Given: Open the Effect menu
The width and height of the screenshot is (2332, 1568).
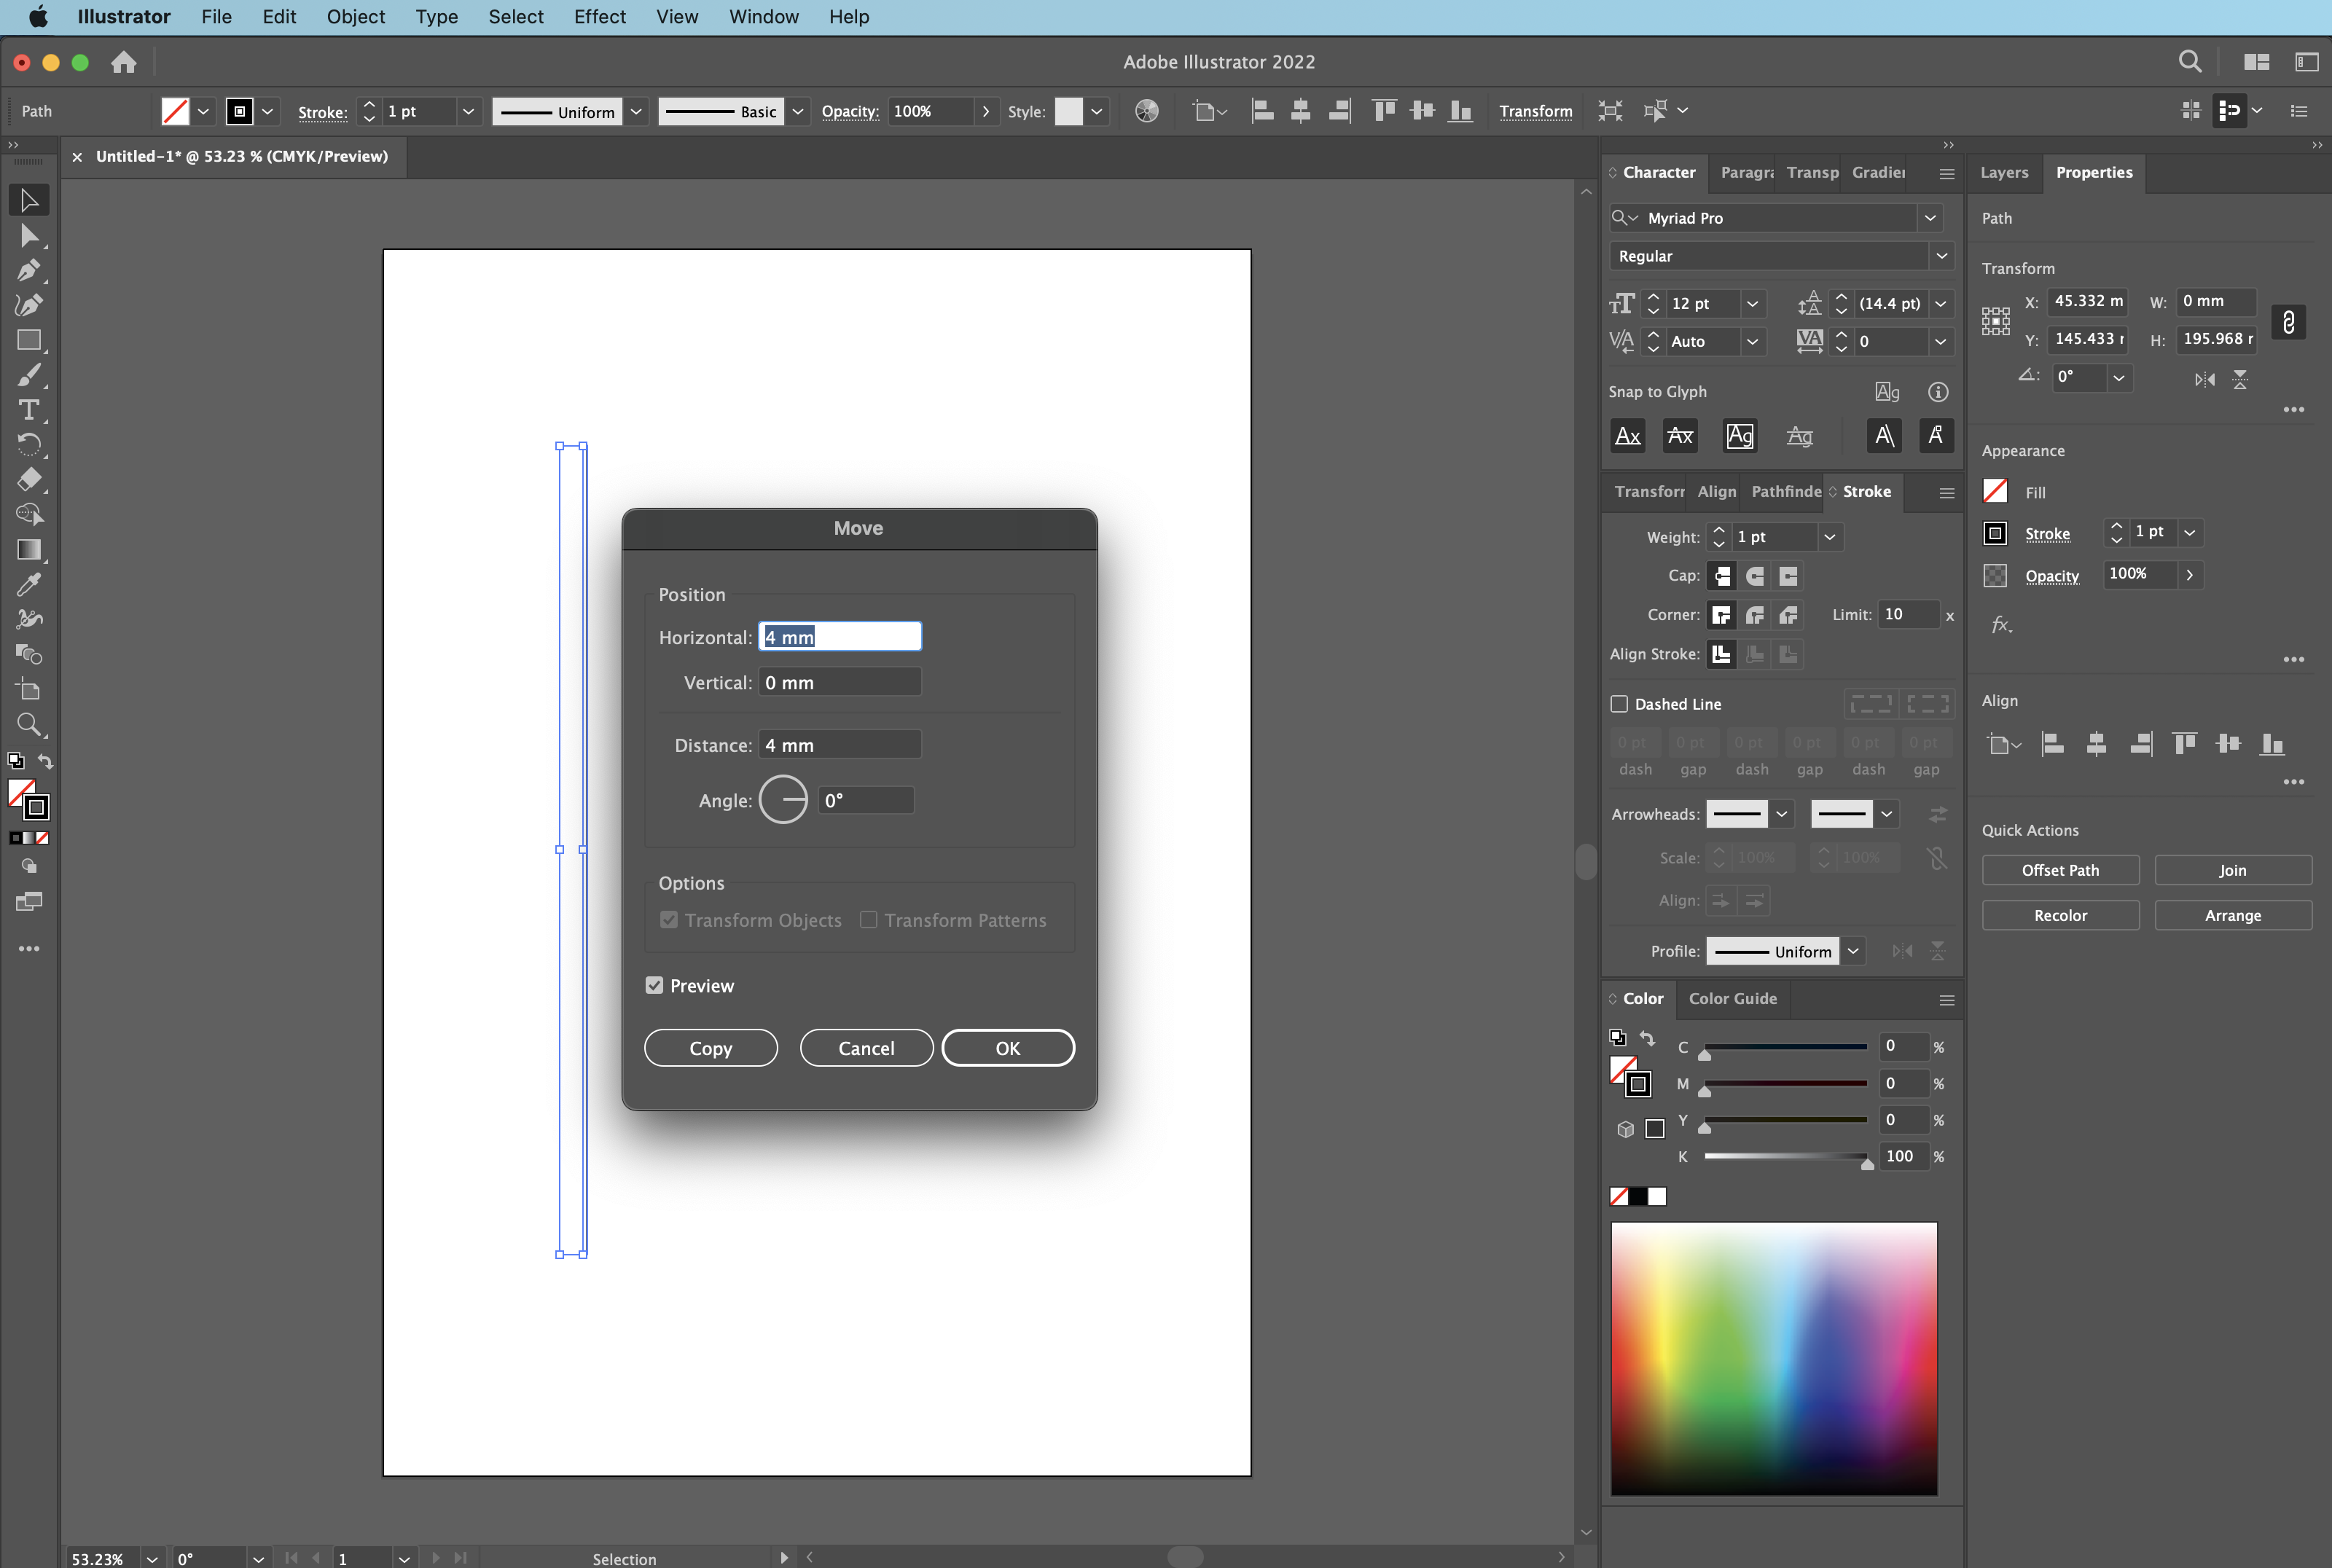Looking at the screenshot, I should click(x=599, y=17).
